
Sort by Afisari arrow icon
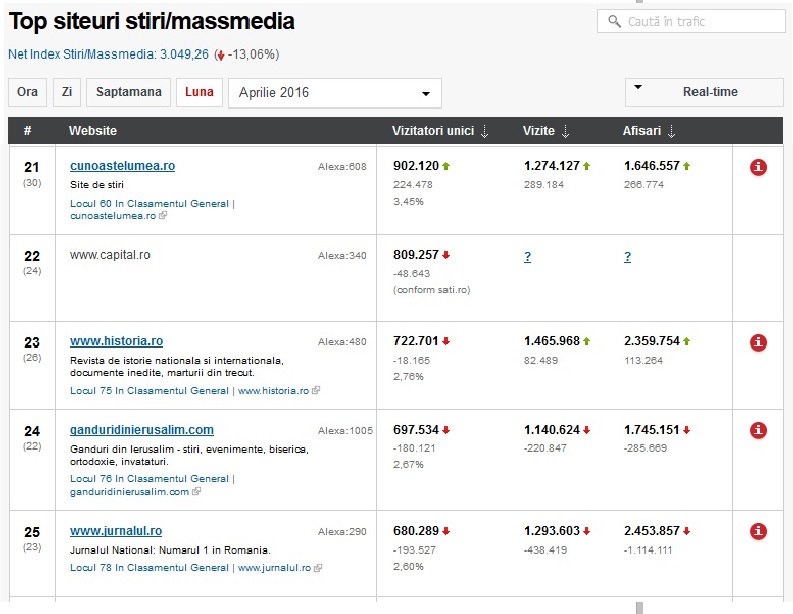[x=671, y=131]
